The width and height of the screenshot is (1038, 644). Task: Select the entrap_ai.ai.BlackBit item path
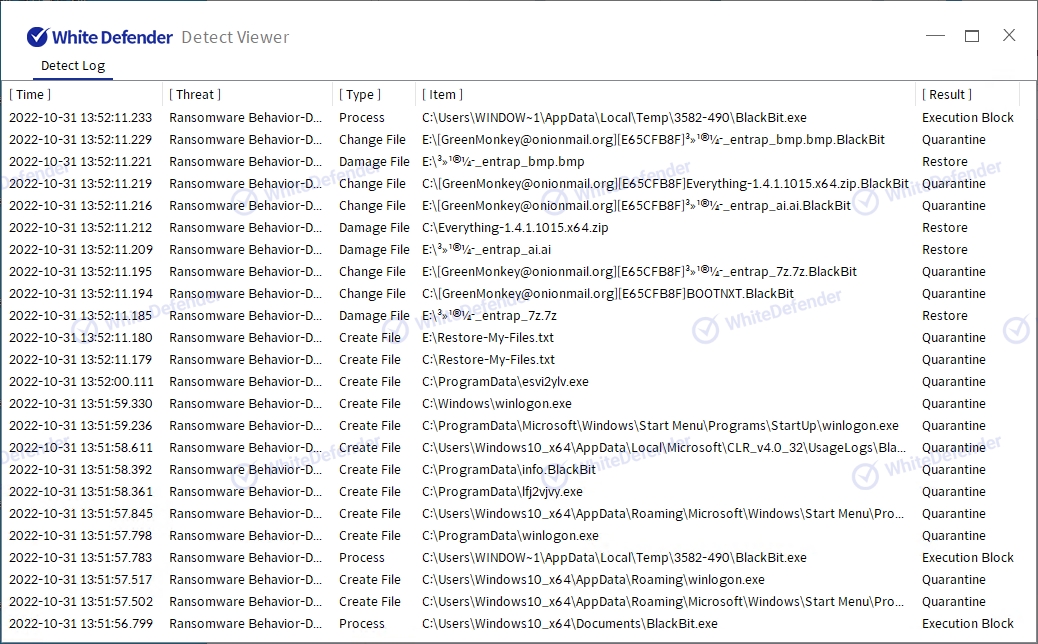point(636,206)
